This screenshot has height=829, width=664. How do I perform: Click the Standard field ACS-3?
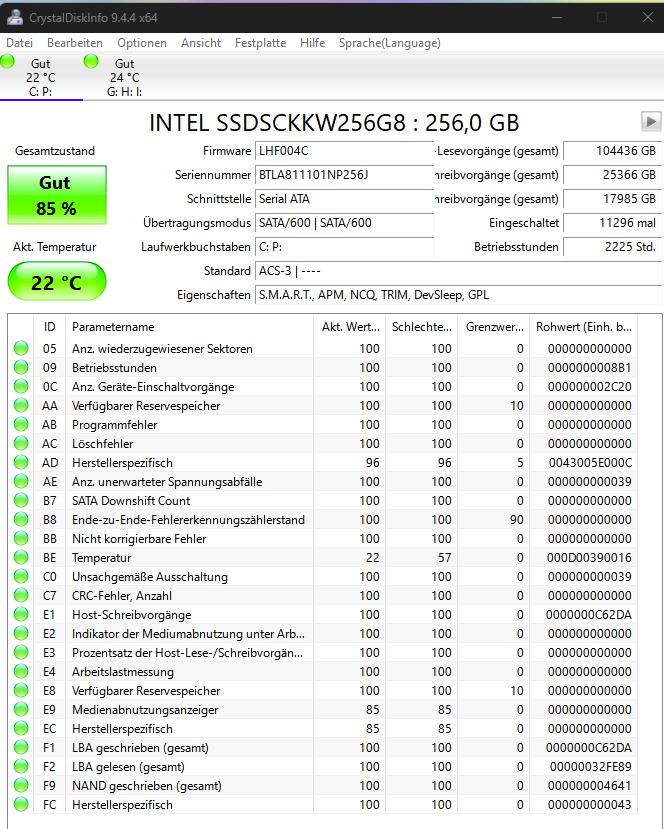pos(458,271)
